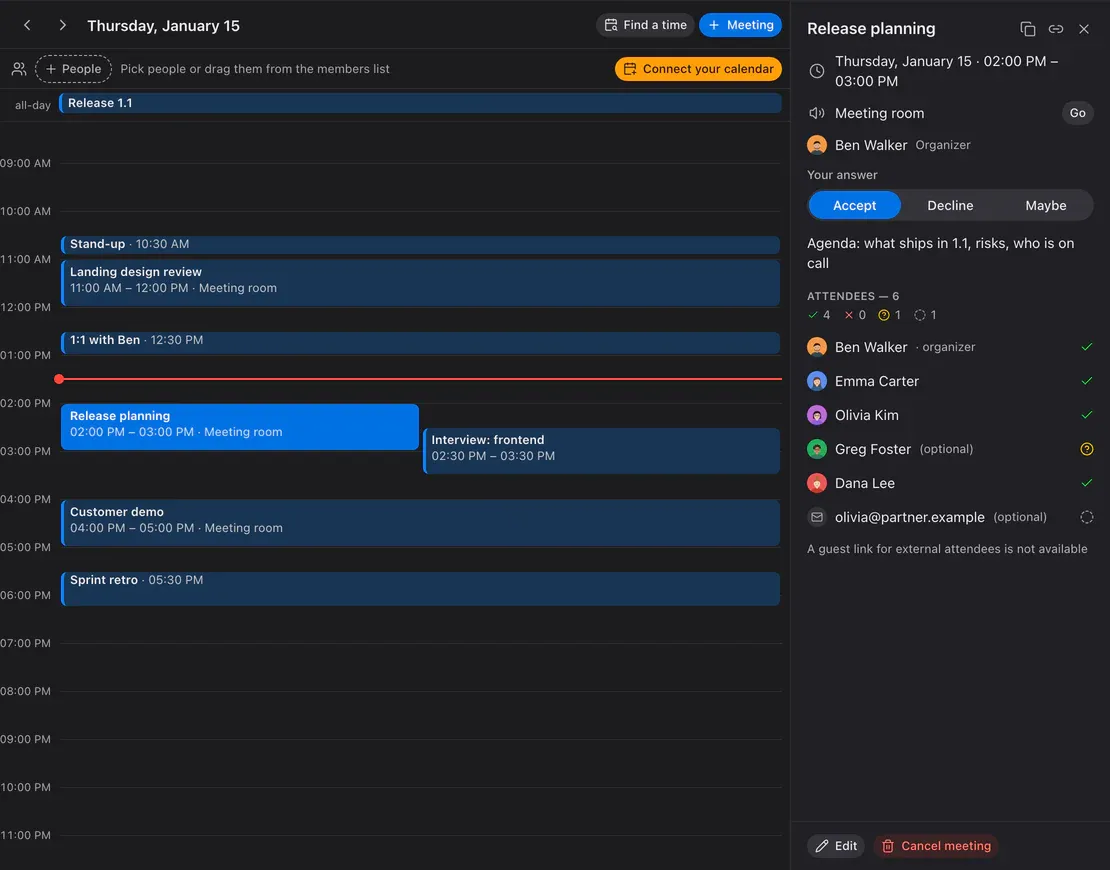Click olivia@partner.example attendee email
The height and width of the screenshot is (870, 1110).
point(910,517)
